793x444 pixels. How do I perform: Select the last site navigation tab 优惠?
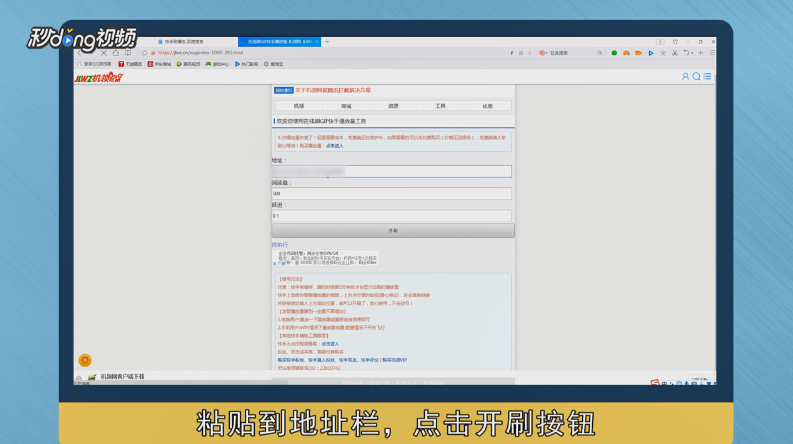pos(487,106)
